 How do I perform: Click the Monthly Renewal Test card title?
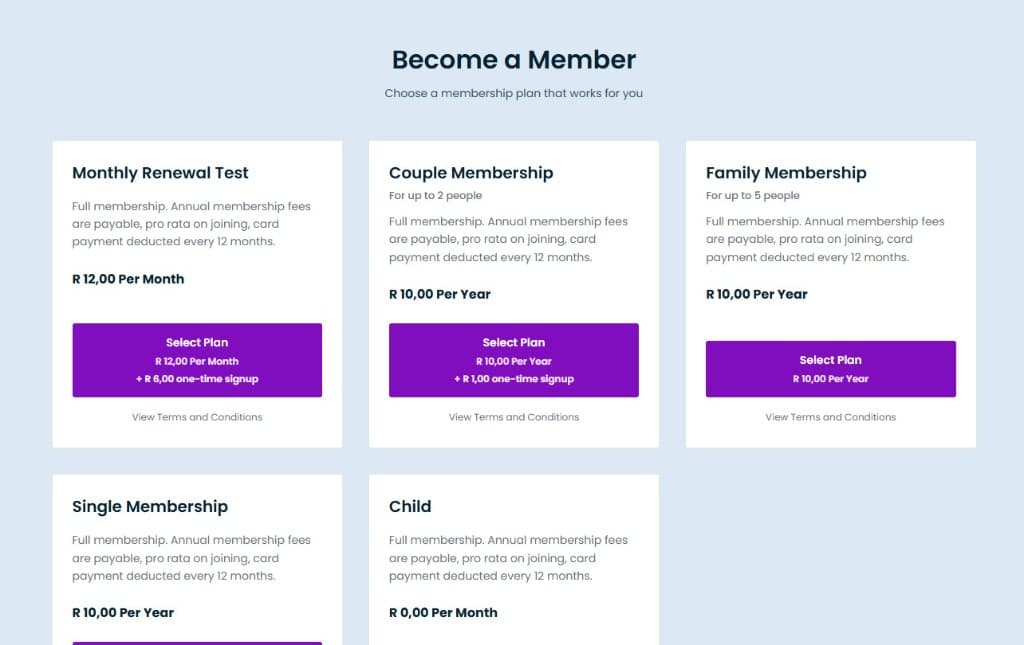160,173
